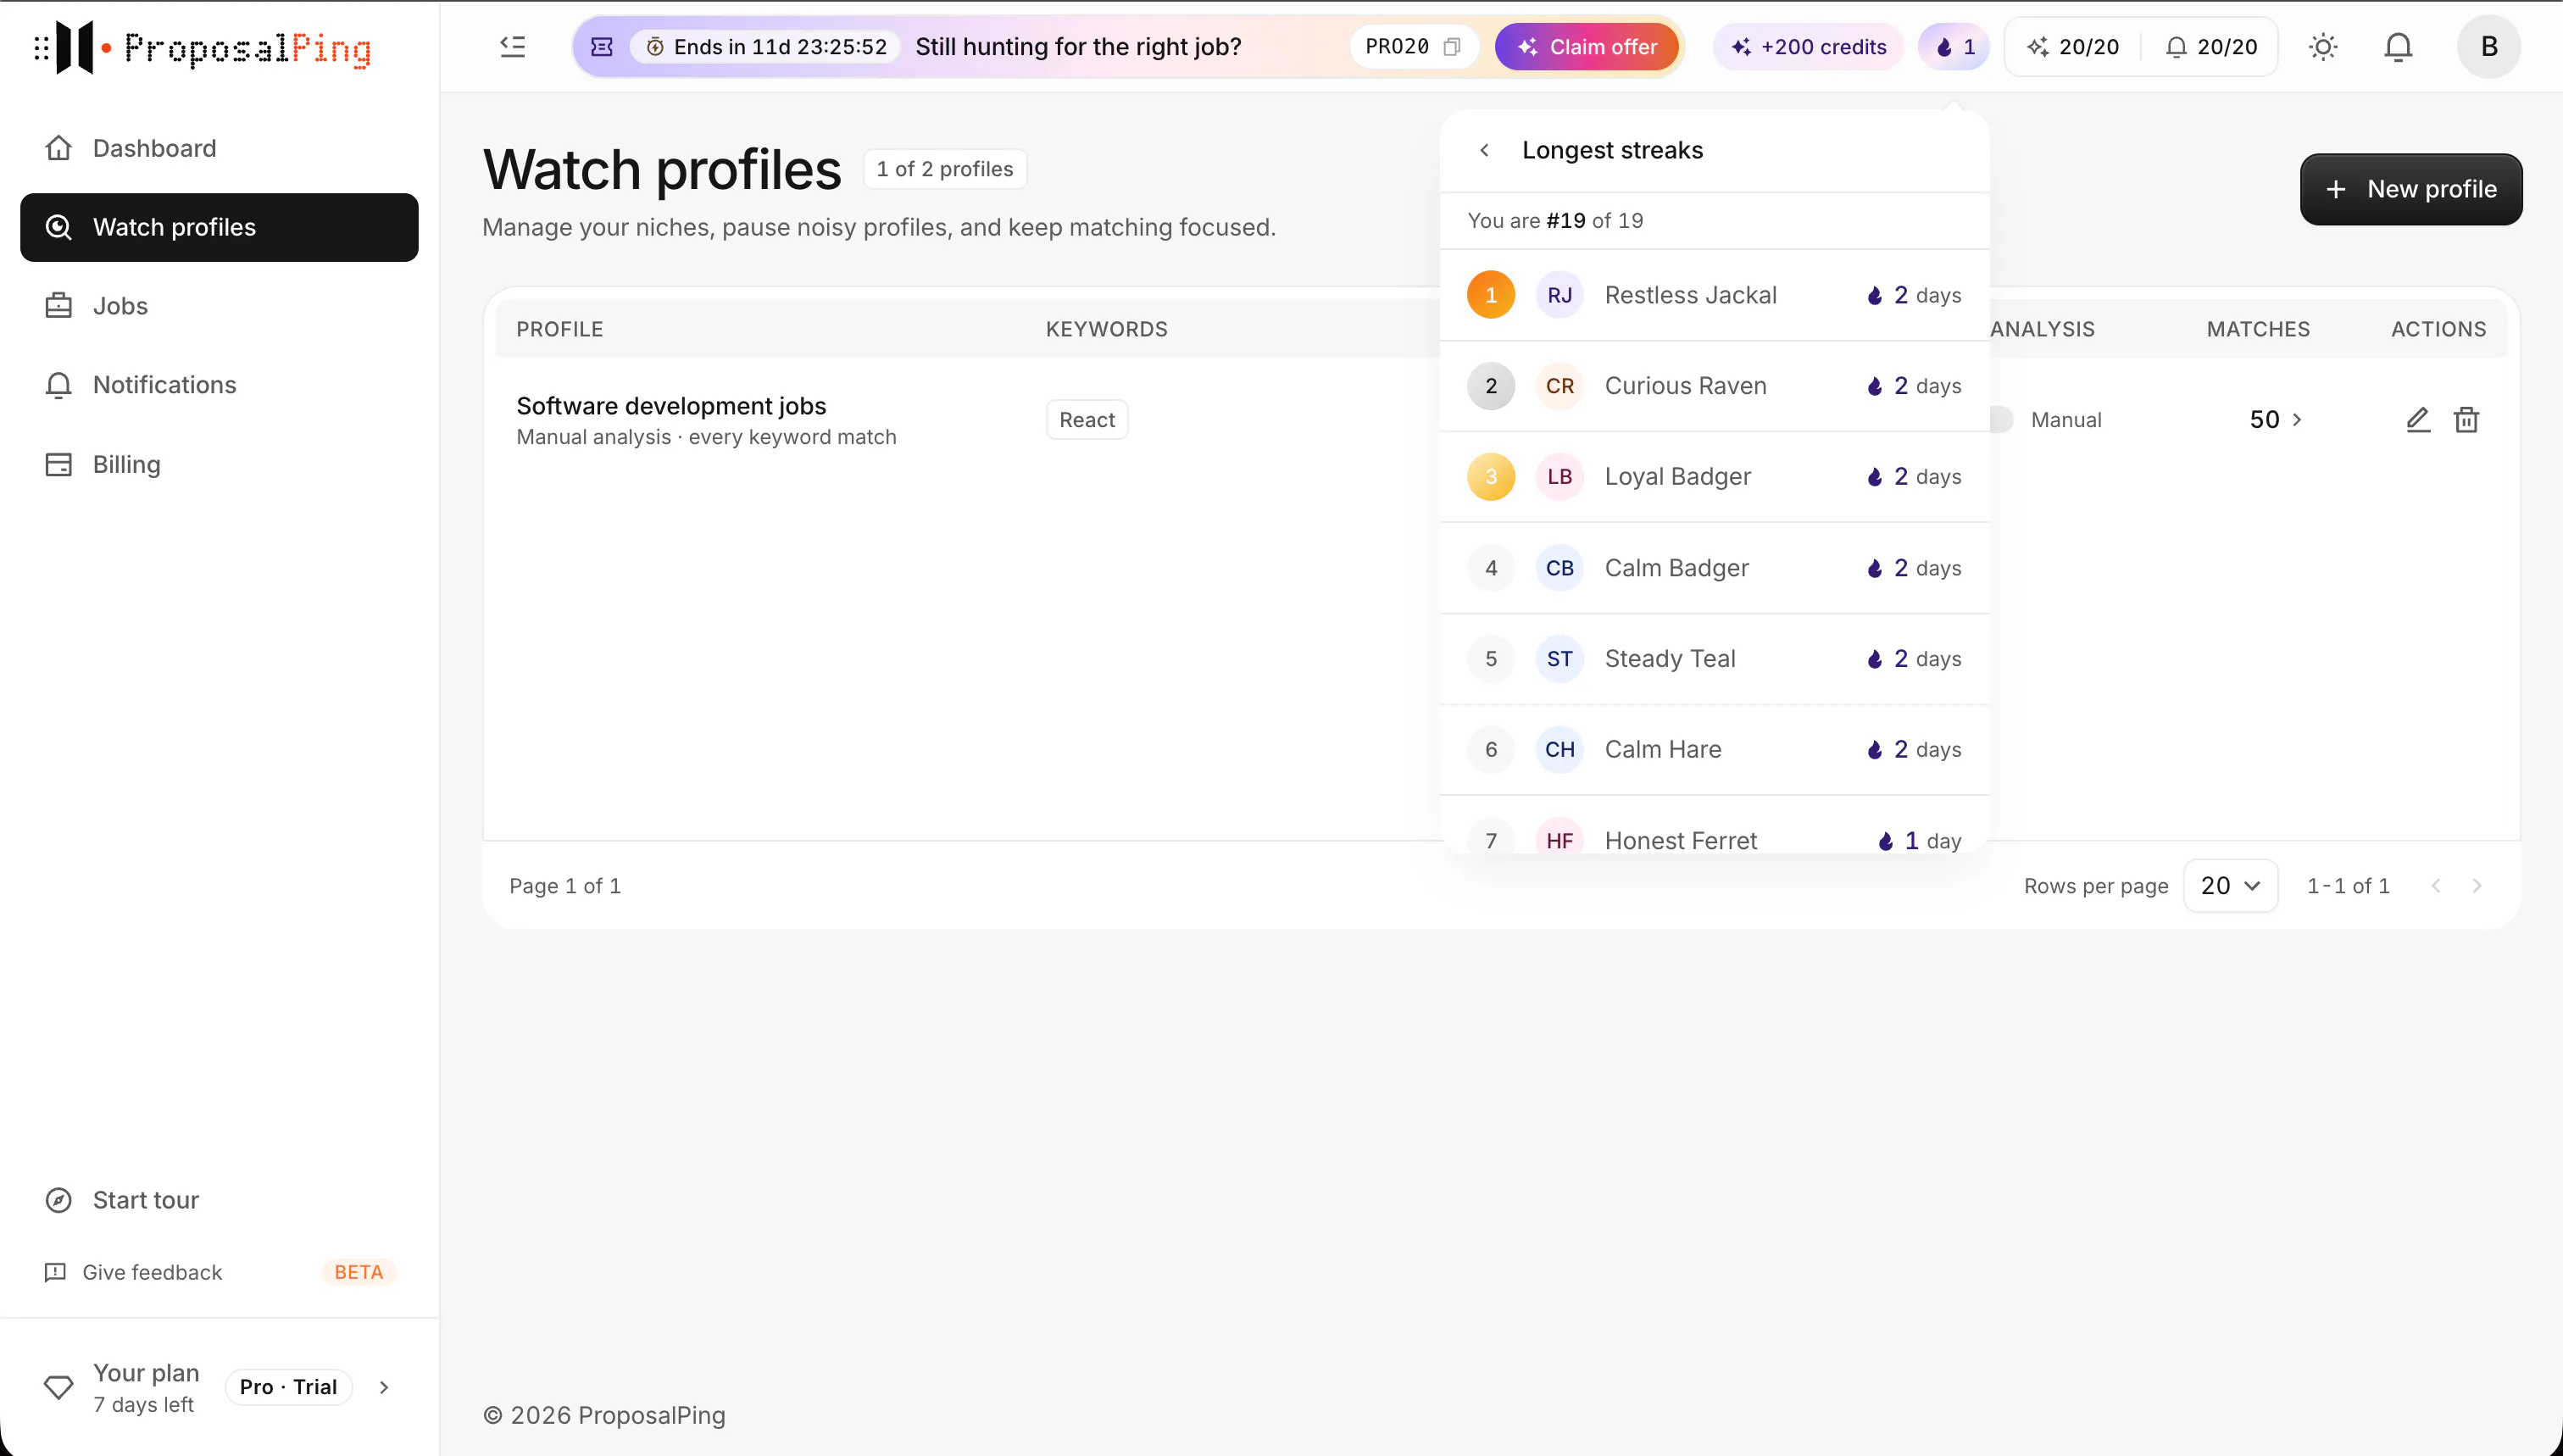Screen dimensions: 2563x1456
Task: Click the streak flame counter
Action: [x=1954, y=47]
